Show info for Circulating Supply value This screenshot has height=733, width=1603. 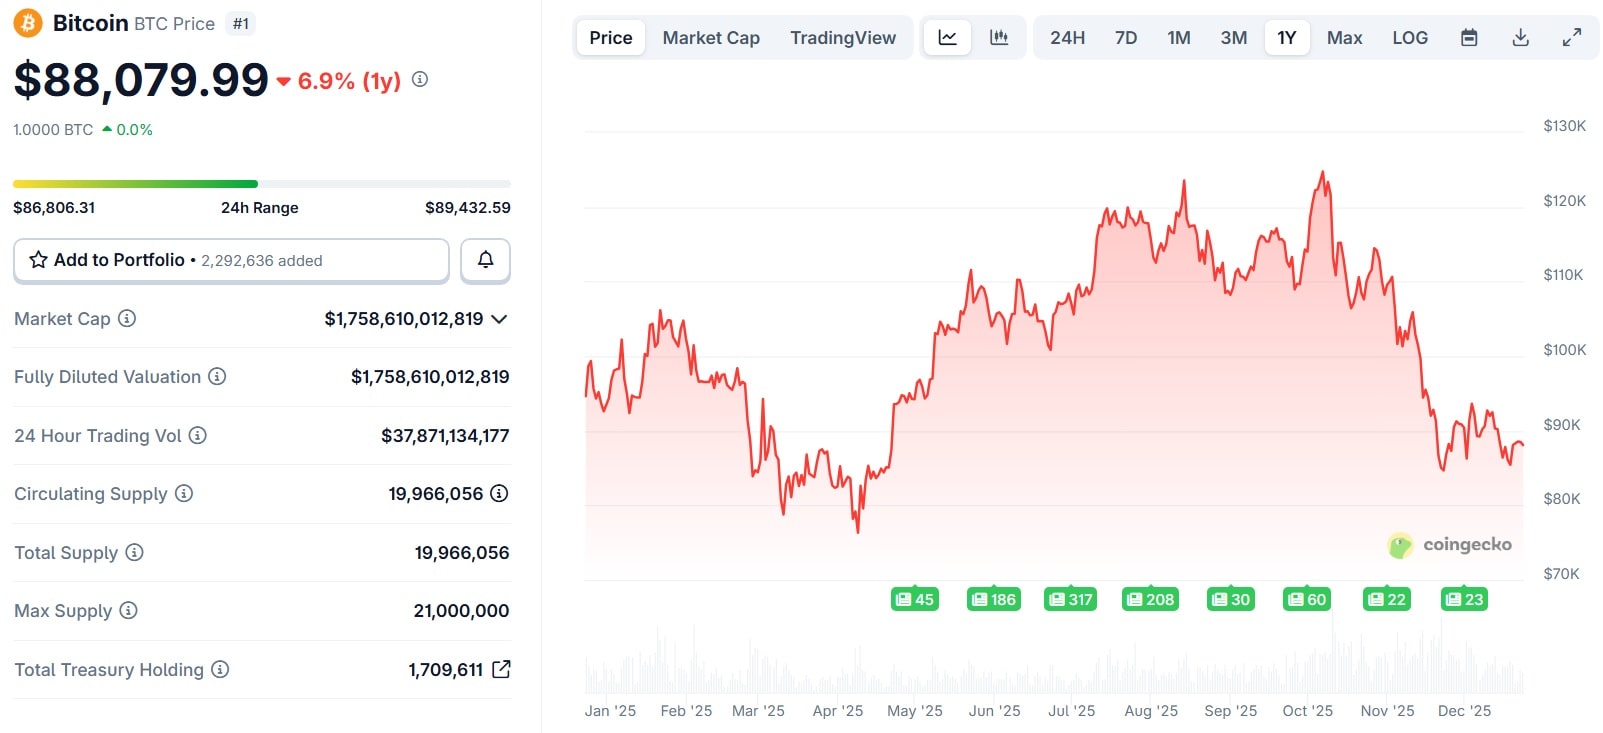pos(499,493)
